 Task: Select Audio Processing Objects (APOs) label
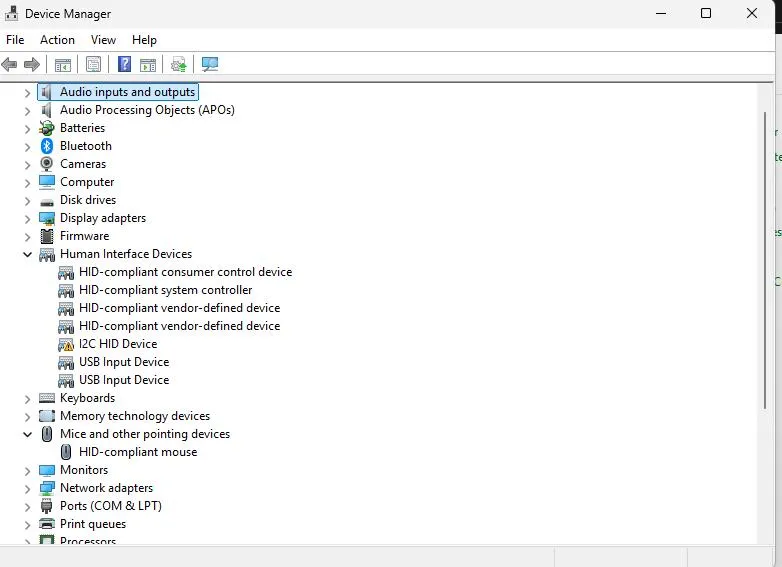coord(148,110)
